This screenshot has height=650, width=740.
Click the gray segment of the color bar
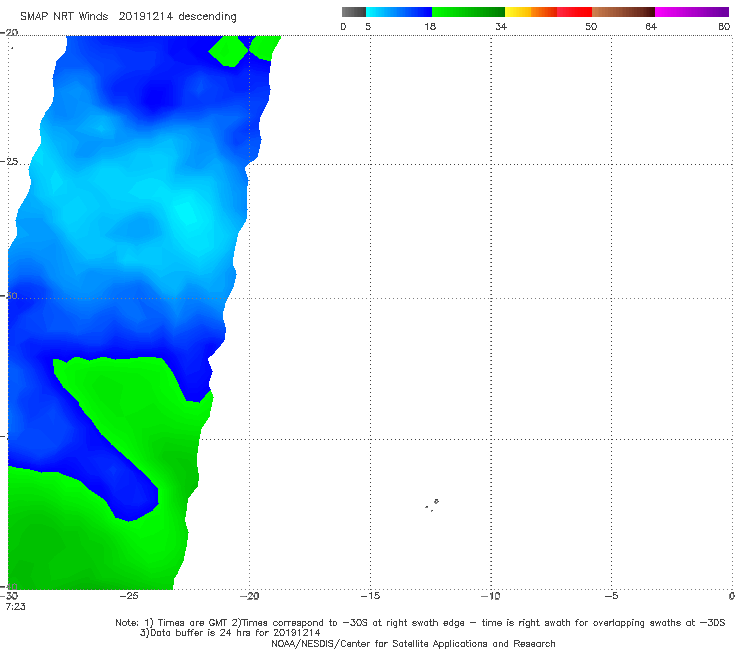pos(354,12)
